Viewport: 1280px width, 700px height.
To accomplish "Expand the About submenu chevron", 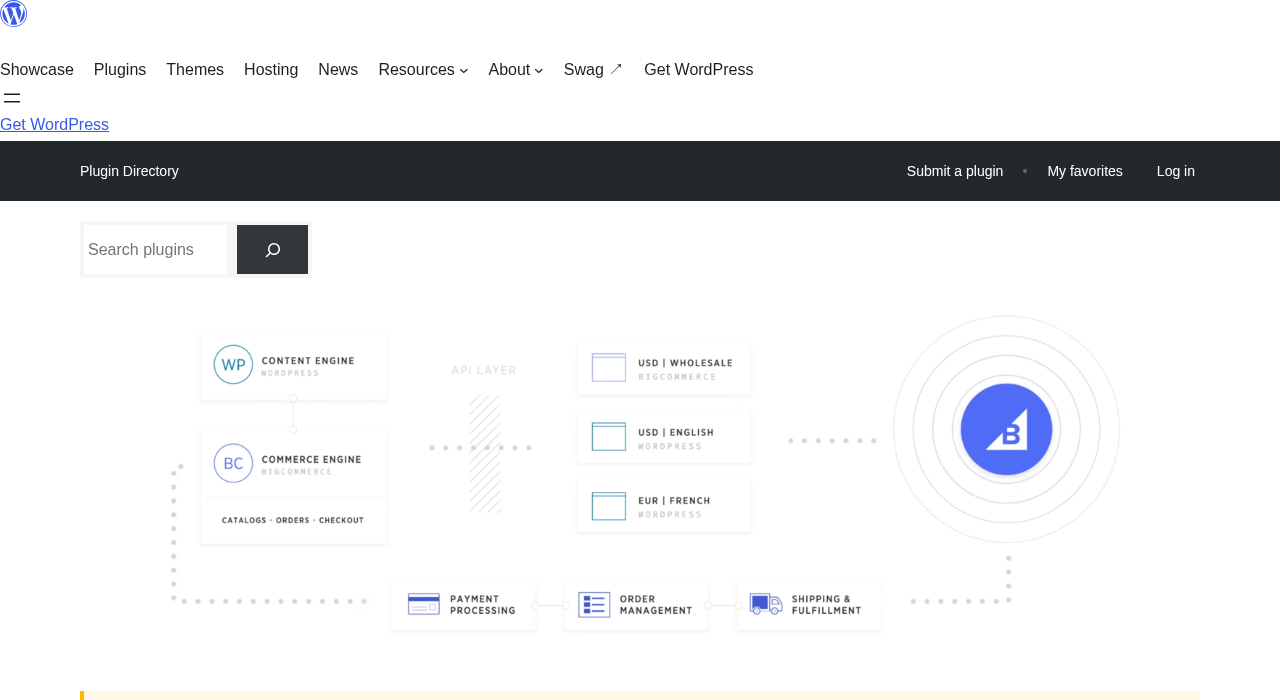I will [x=539, y=71].
